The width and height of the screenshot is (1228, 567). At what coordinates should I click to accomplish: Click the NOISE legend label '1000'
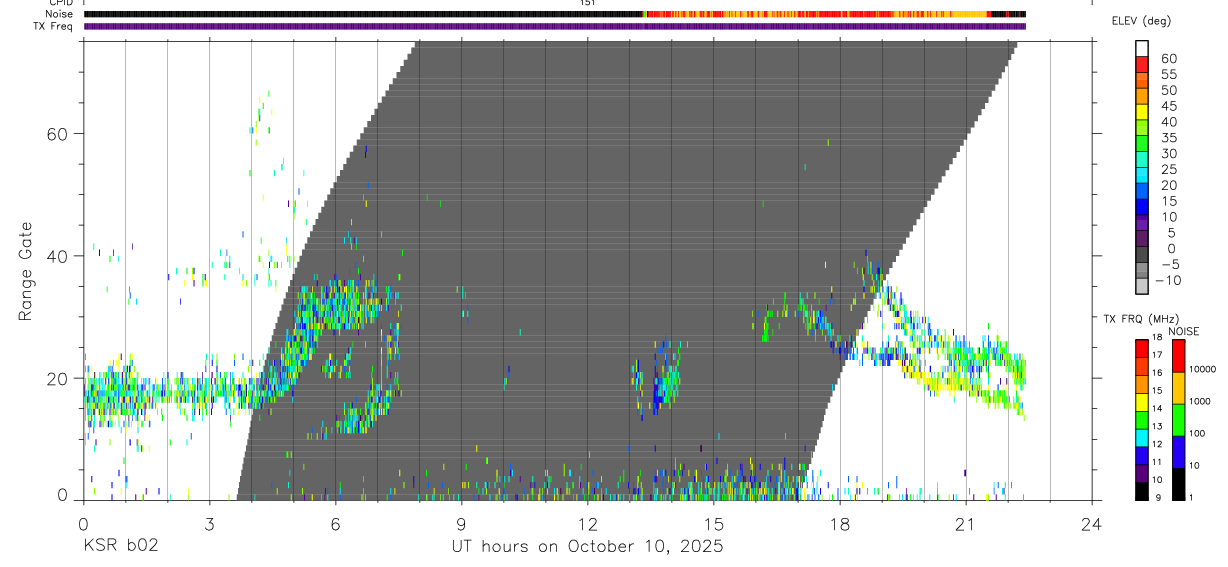(1202, 401)
